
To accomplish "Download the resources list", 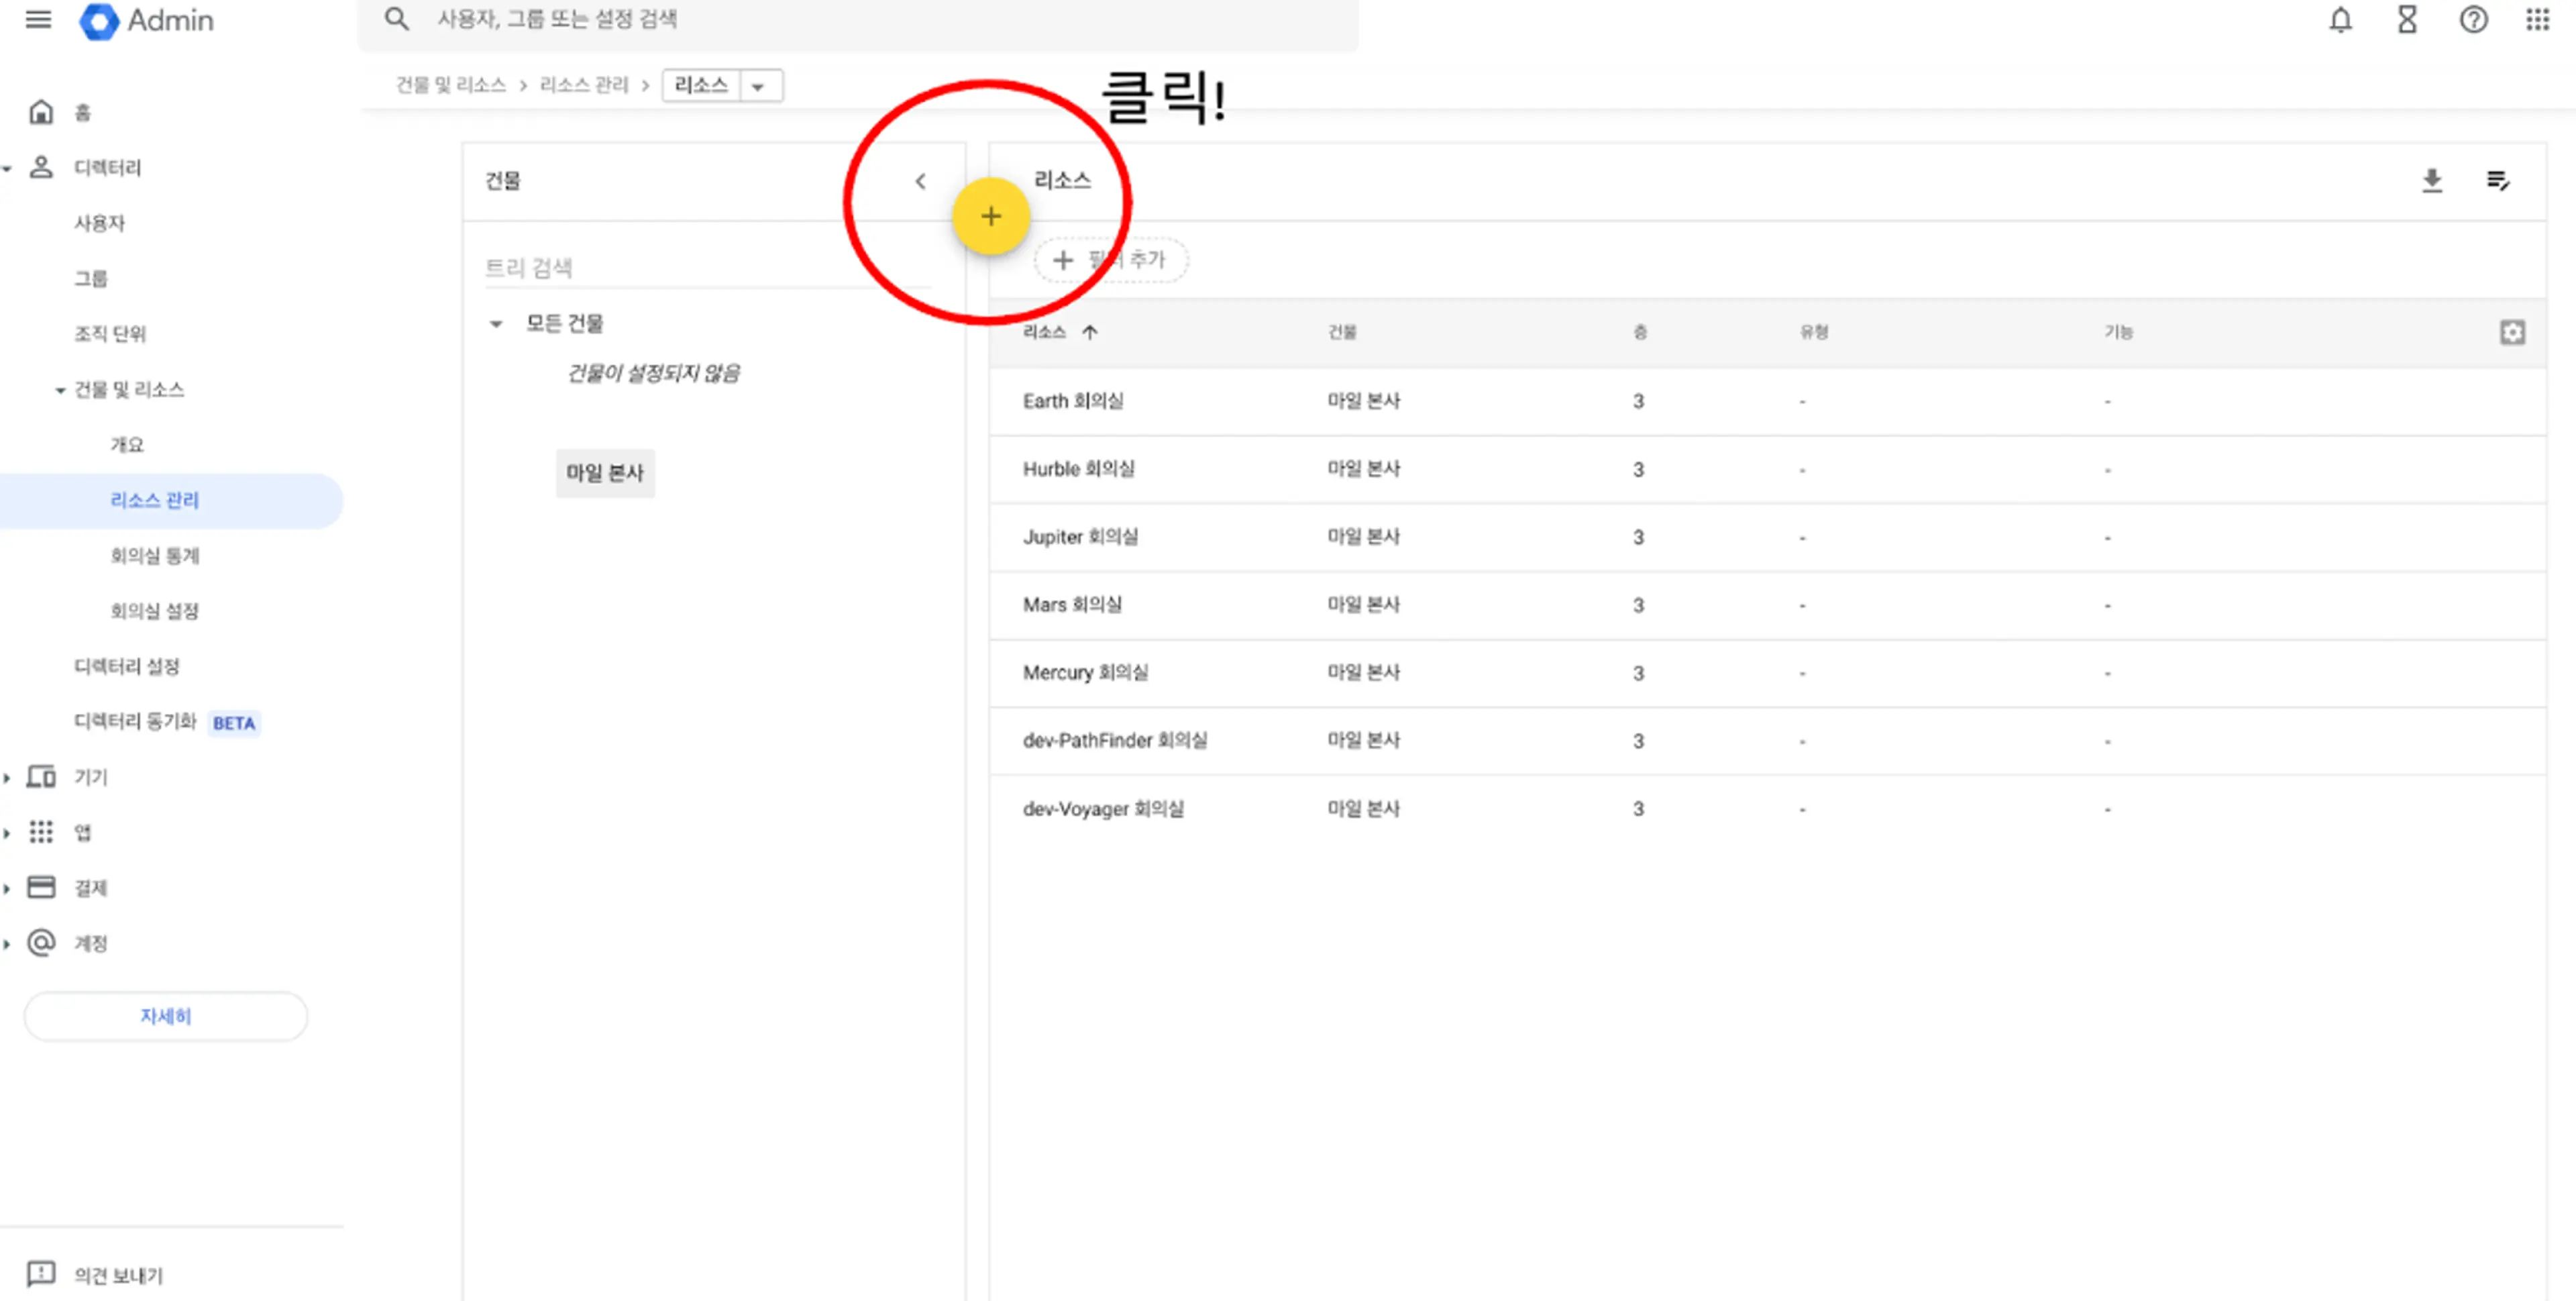I will [x=2432, y=181].
